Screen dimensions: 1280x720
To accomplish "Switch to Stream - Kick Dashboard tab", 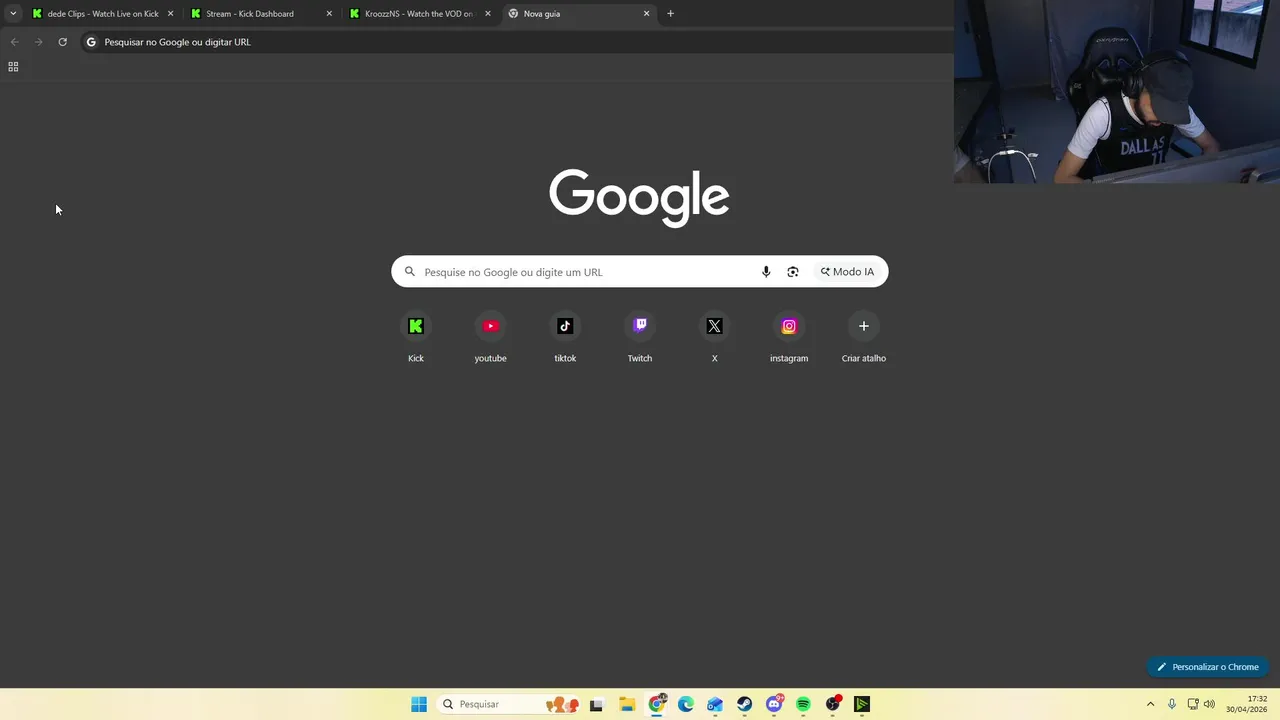I will 261,14.
